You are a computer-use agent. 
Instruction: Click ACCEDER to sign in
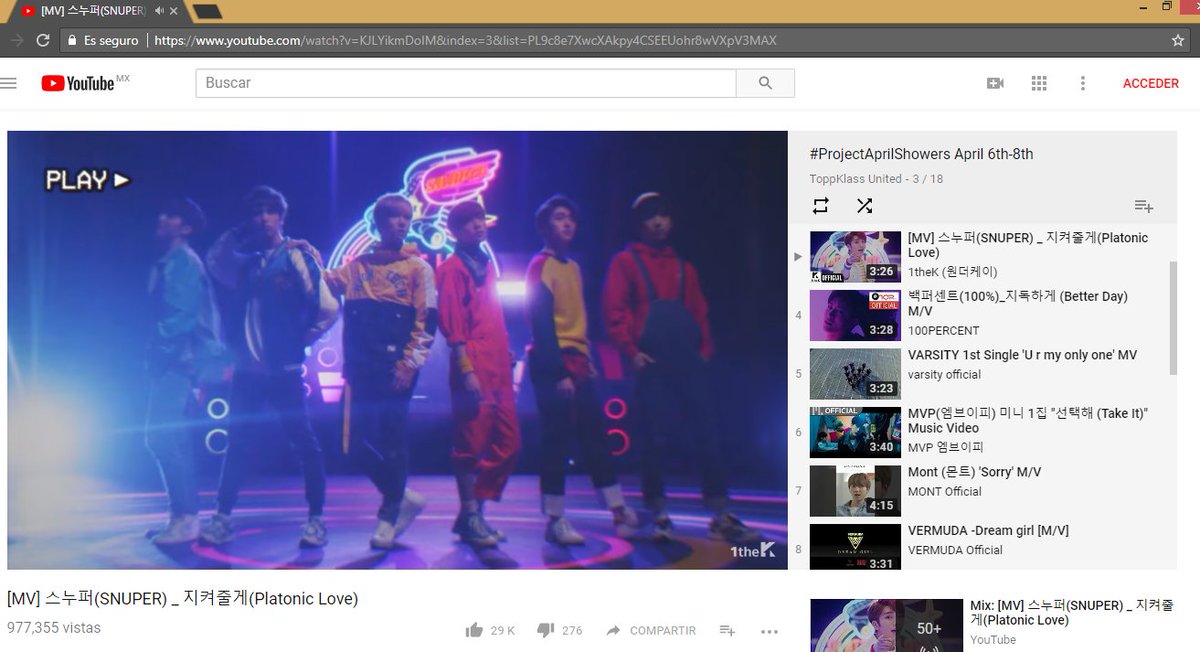click(1151, 83)
